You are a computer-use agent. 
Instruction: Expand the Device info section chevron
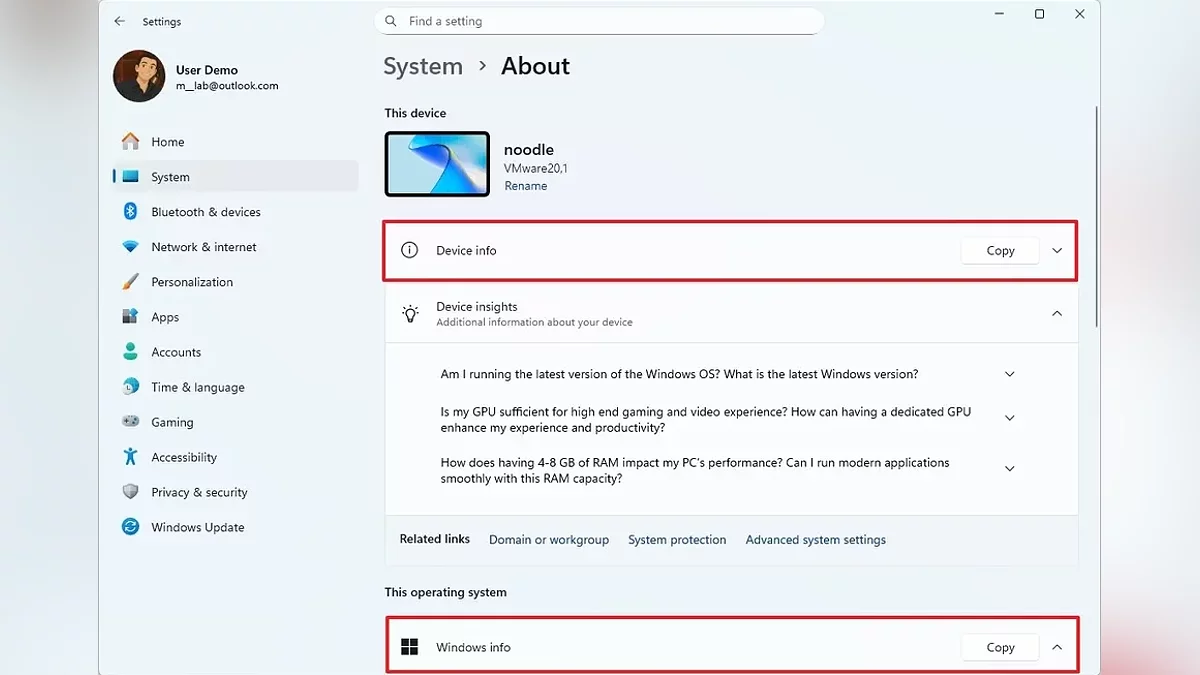(1057, 251)
